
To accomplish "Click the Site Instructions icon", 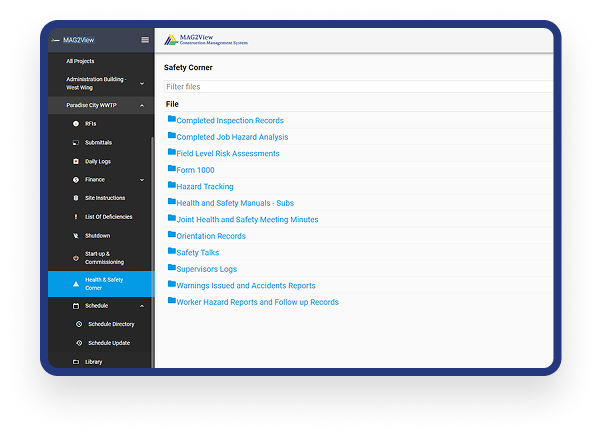I will click(x=76, y=198).
